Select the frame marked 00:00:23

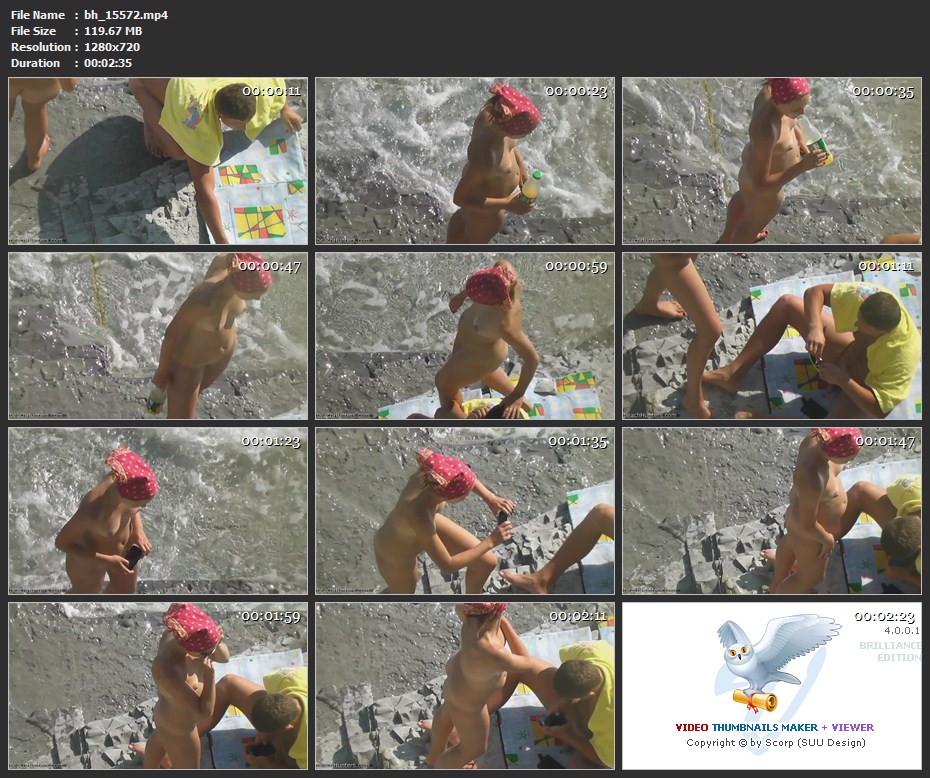(465, 161)
